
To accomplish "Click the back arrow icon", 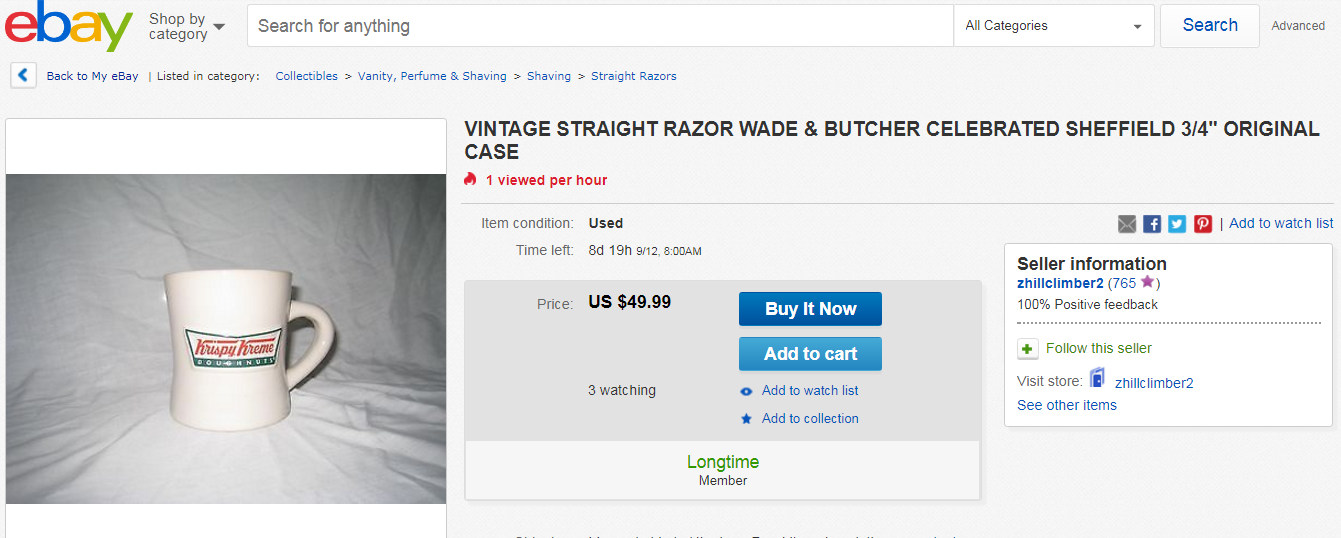I will (x=24, y=75).
